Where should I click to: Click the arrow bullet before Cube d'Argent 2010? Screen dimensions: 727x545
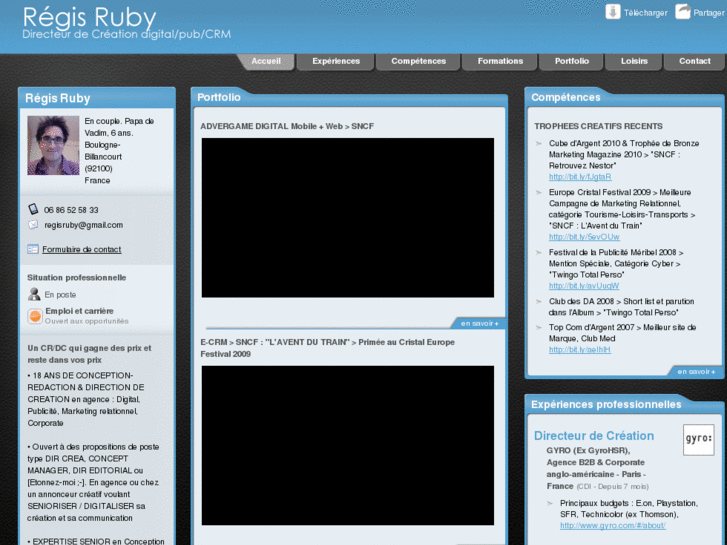tap(539, 143)
